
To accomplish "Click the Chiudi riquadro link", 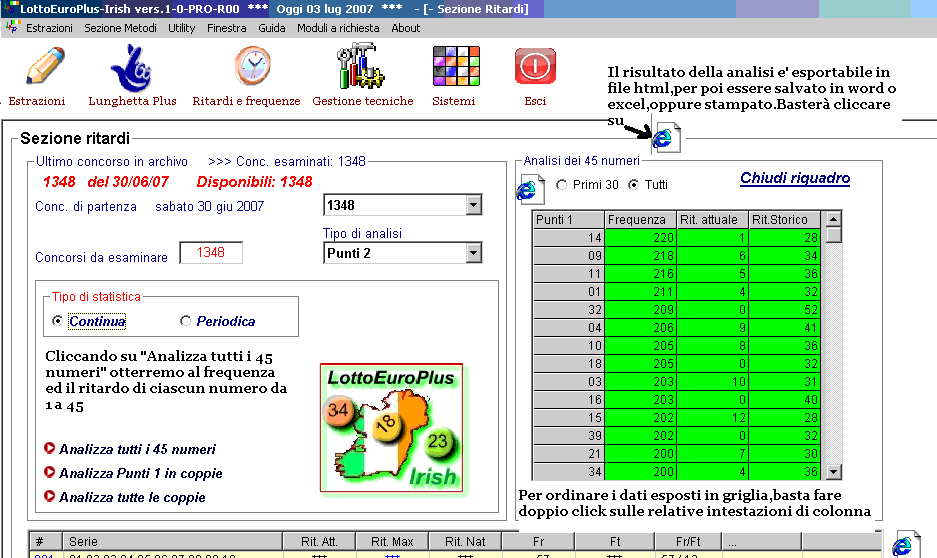I will (x=795, y=178).
